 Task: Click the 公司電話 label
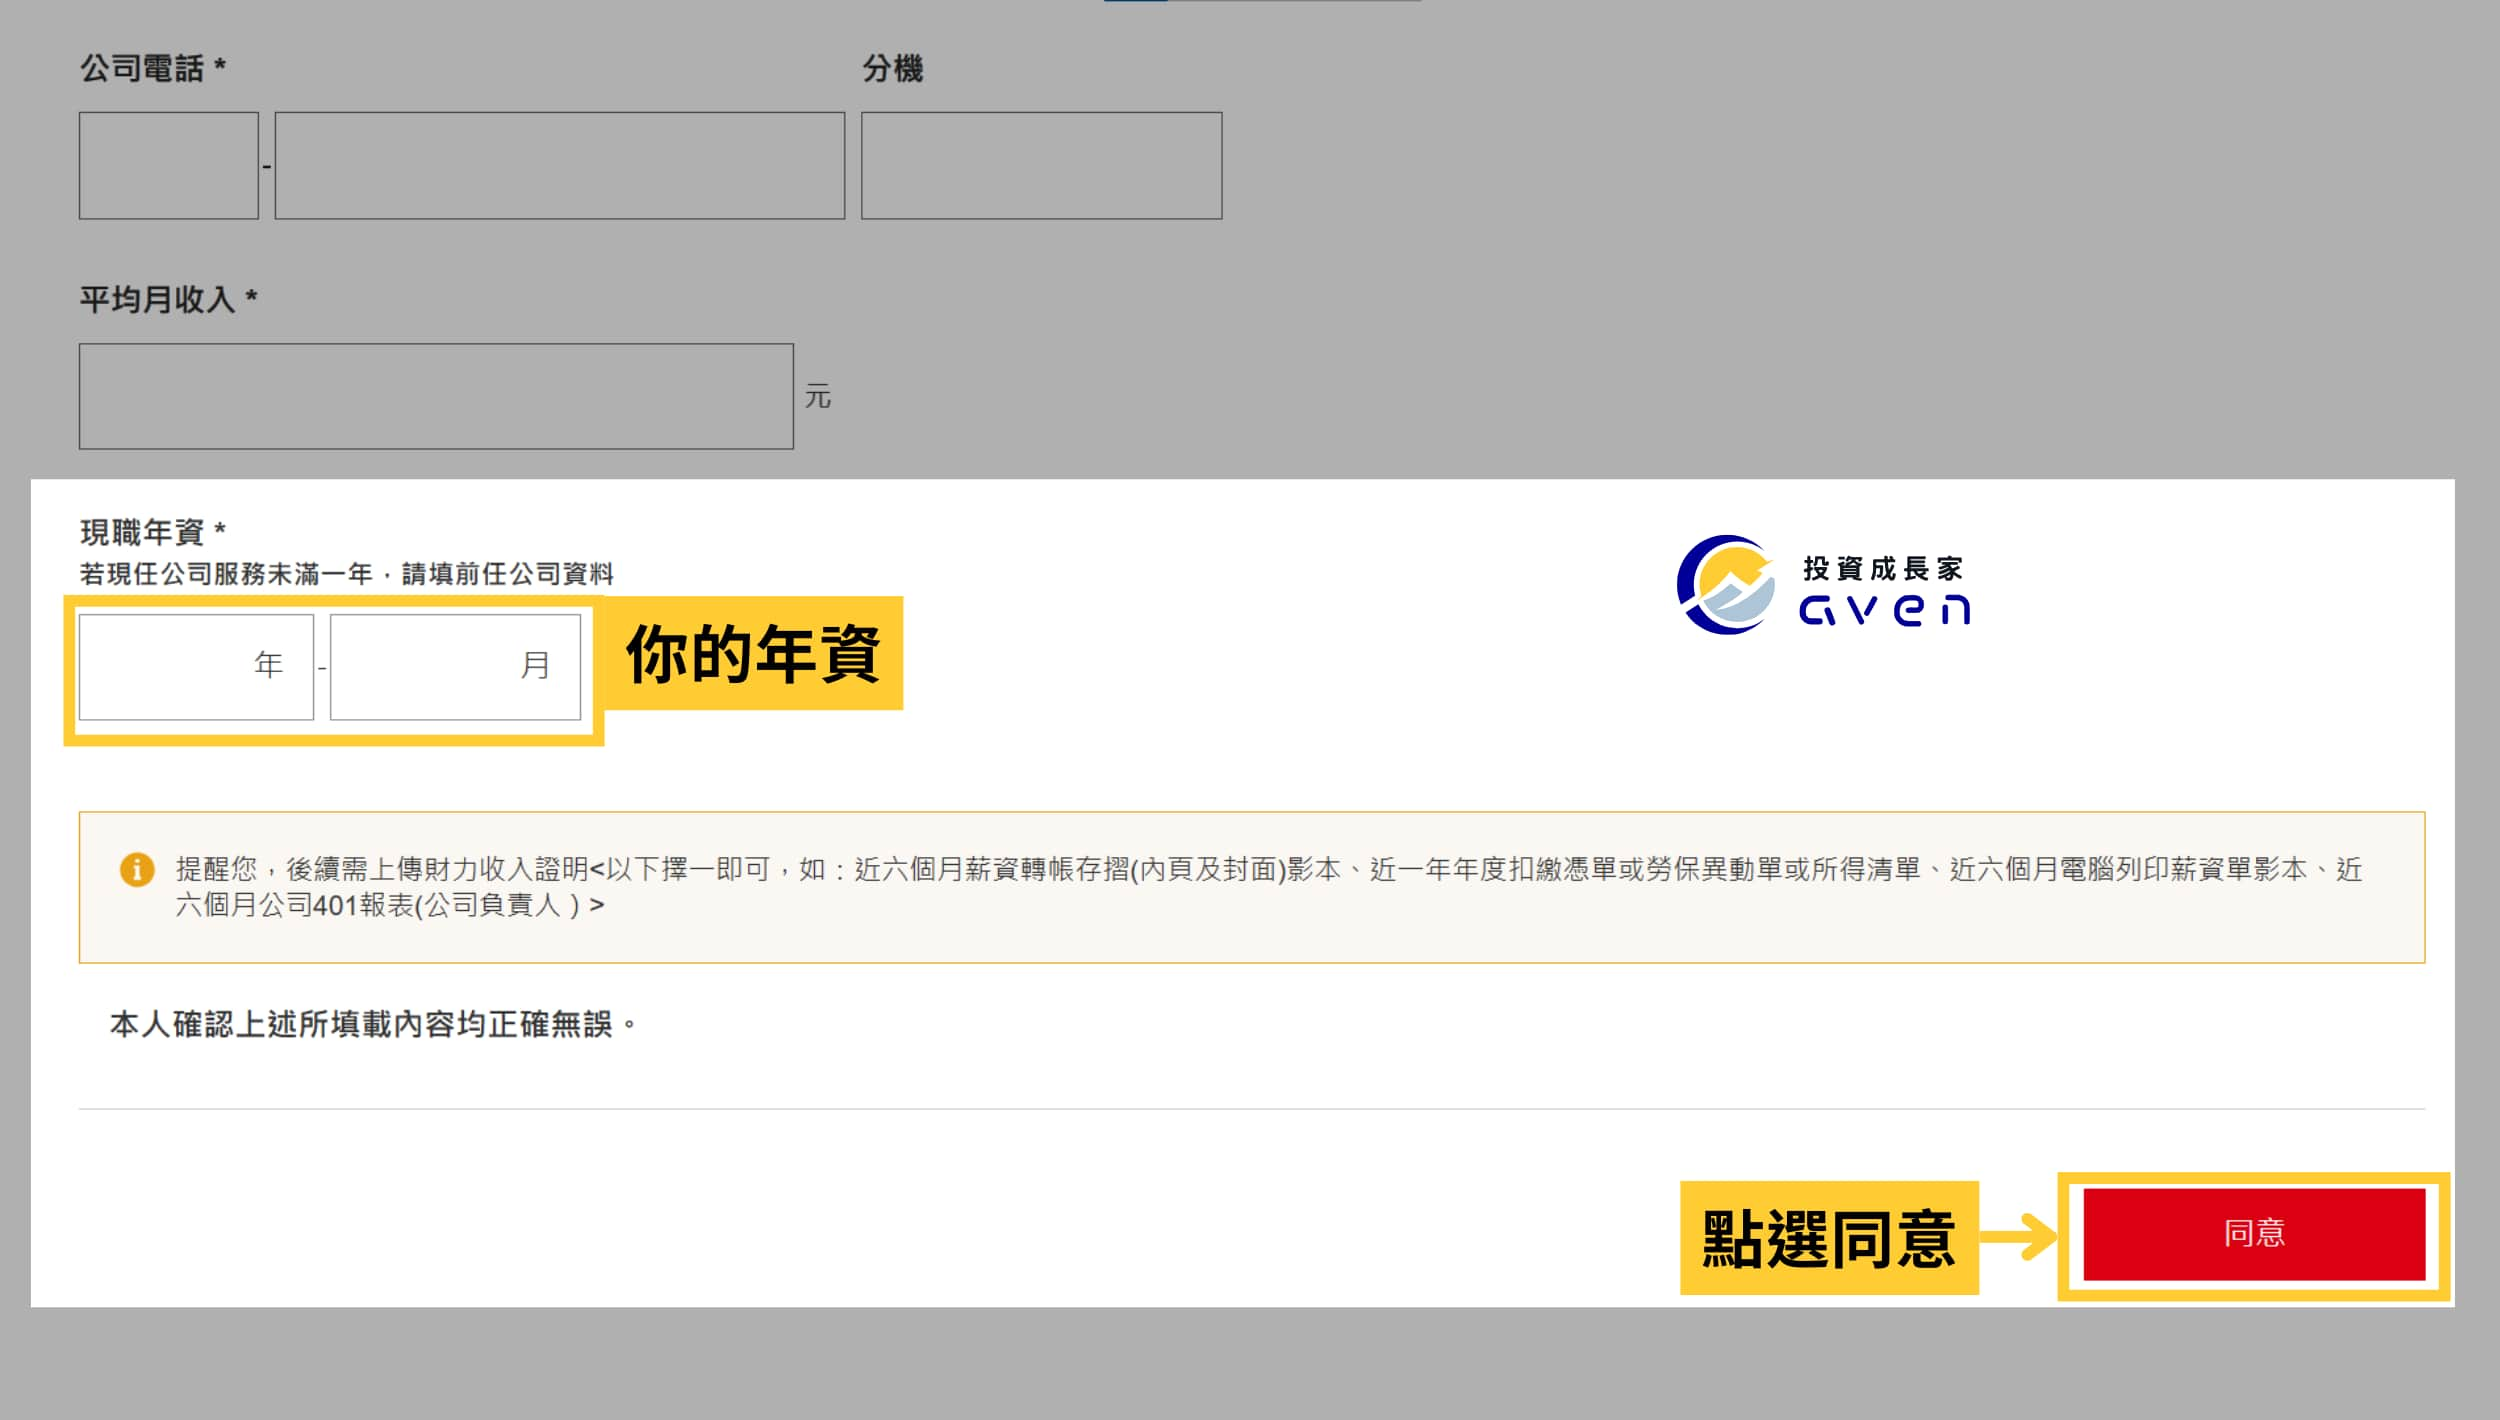point(153,68)
